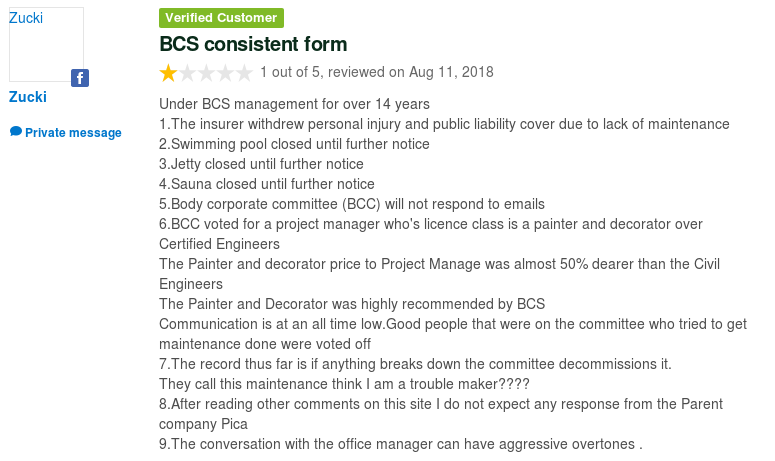Click the speech bubble icon beside Private message
The height and width of the screenshot is (461, 775).
pyautogui.click(x=16, y=131)
